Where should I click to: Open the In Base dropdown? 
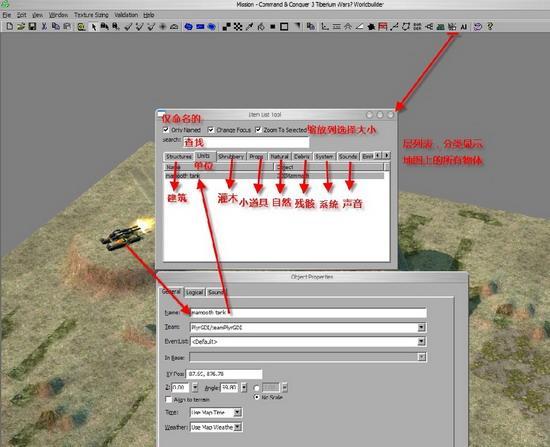(422, 357)
